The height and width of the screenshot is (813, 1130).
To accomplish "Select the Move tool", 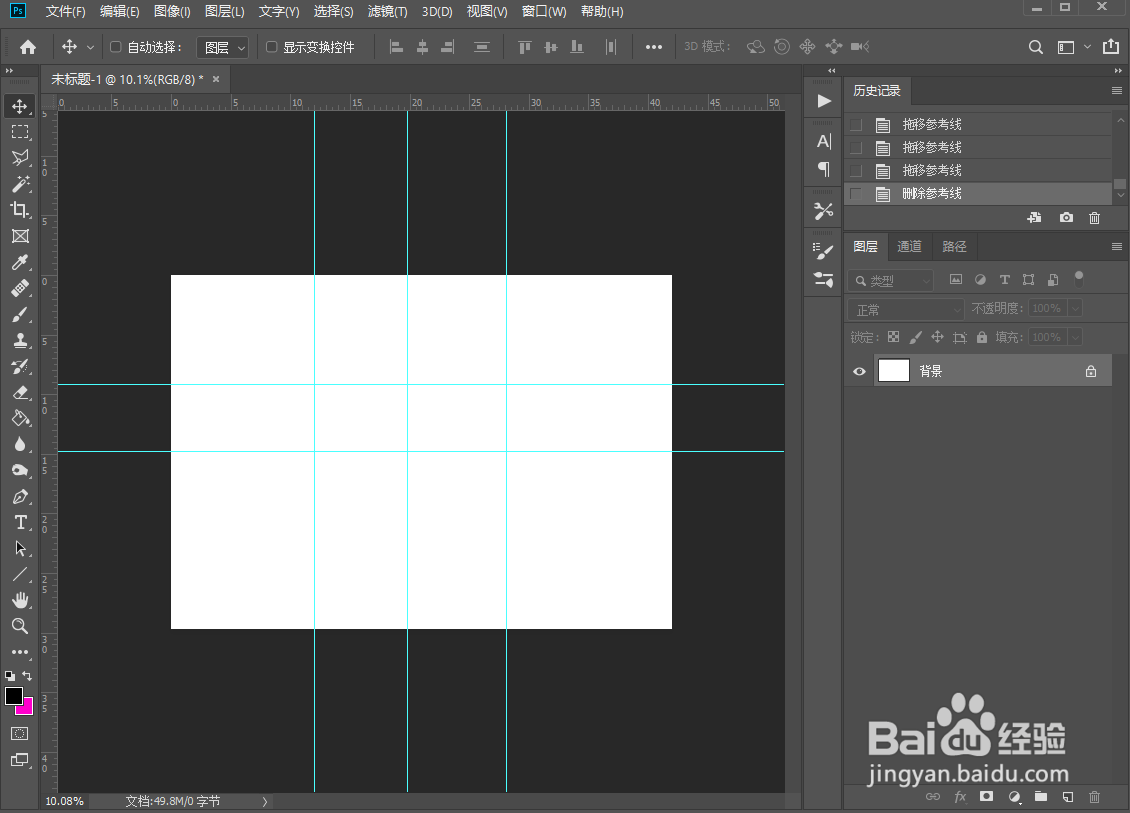I will [x=20, y=105].
